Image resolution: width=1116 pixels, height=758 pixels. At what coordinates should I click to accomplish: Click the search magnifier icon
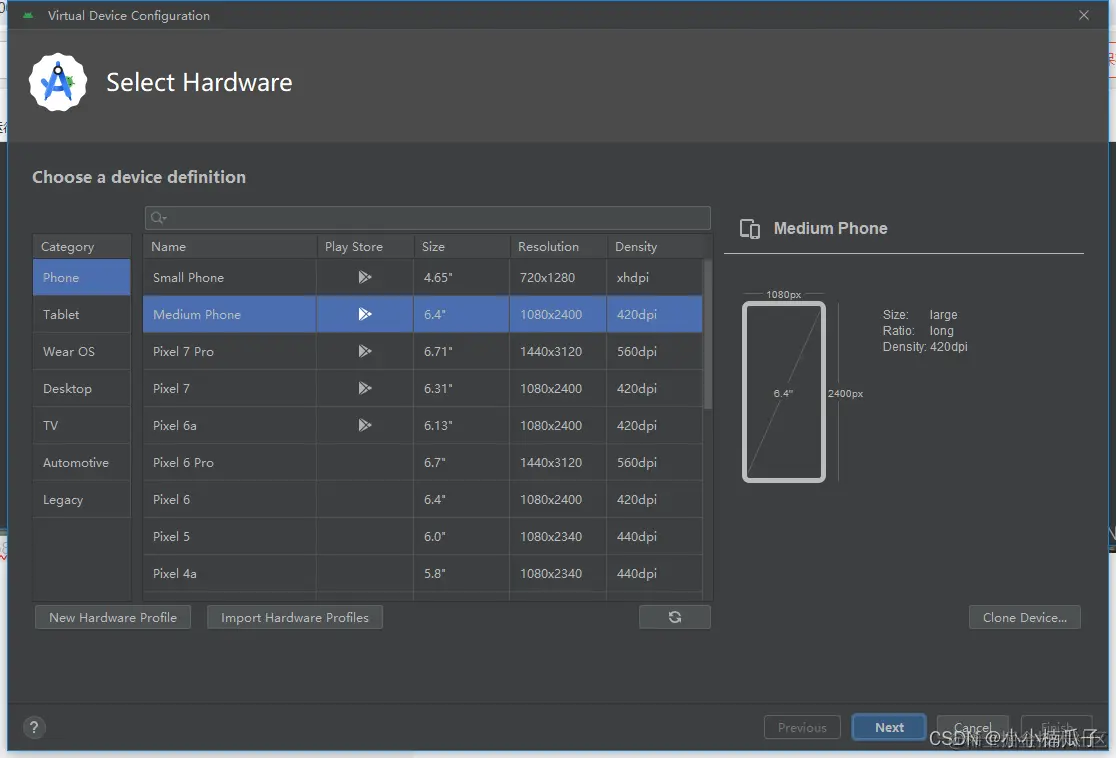coord(158,218)
